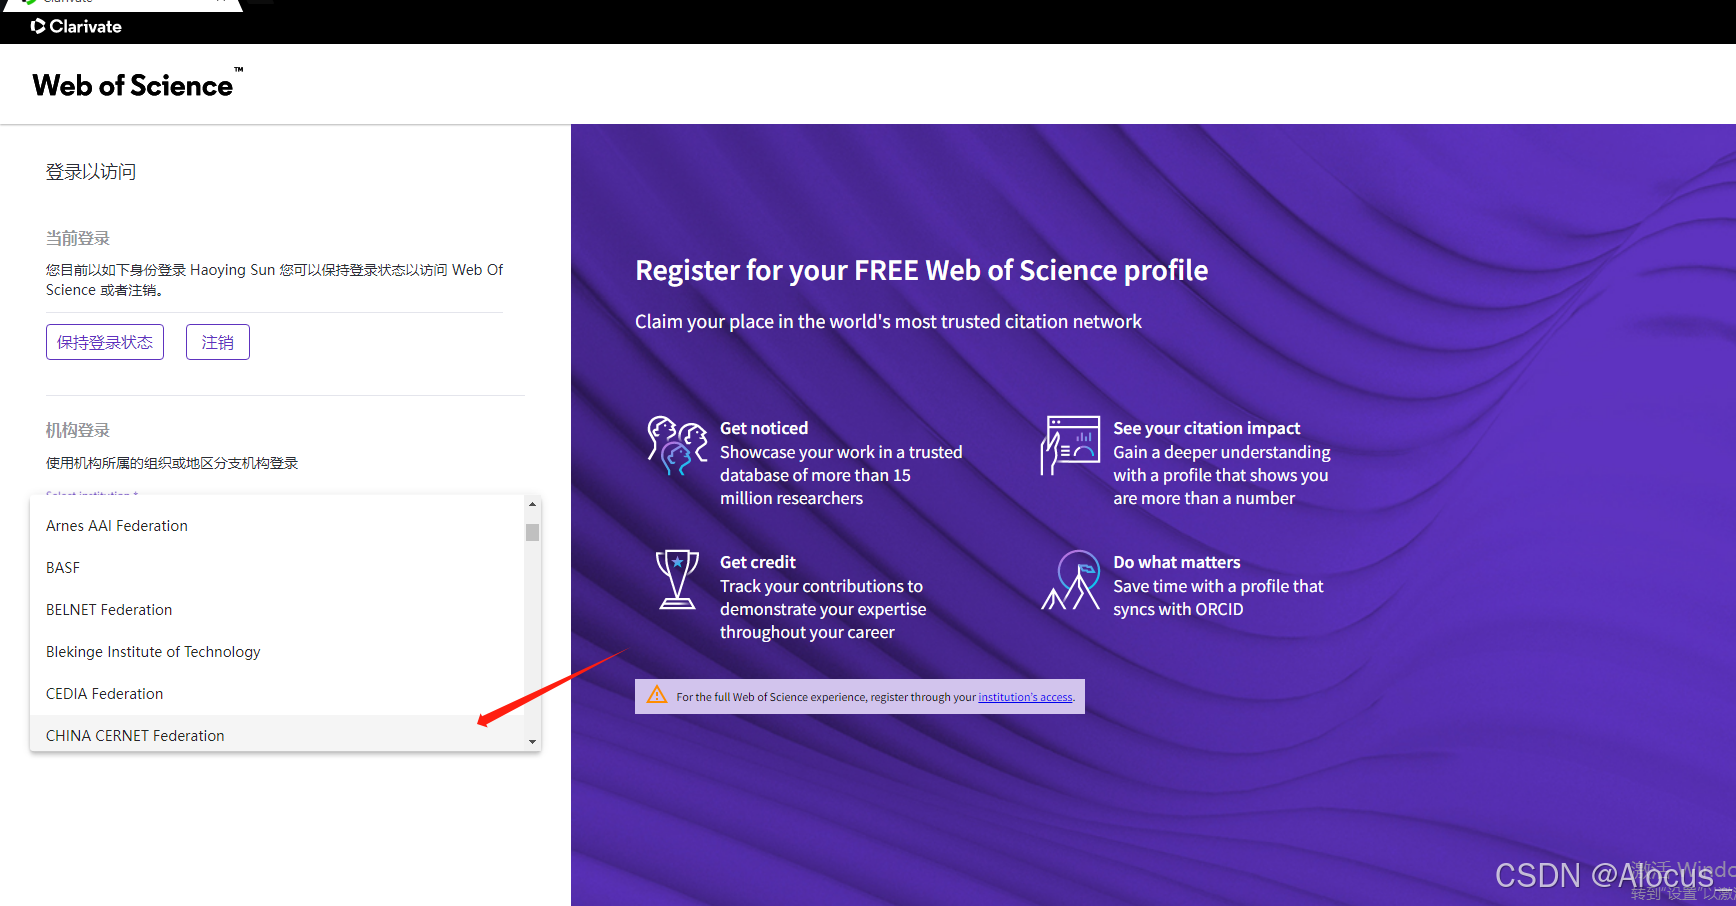Choose BELNET Federation in the dropdown list

277,610
